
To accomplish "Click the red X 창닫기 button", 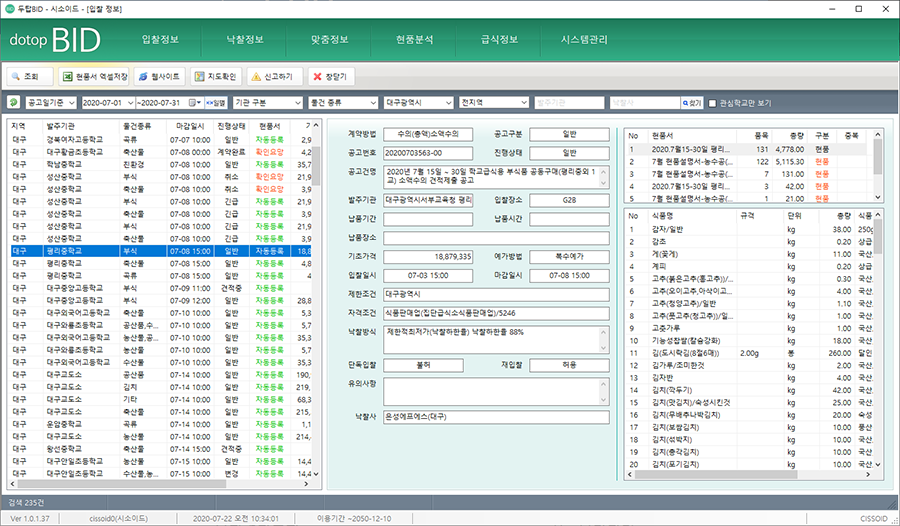I will (330, 76).
